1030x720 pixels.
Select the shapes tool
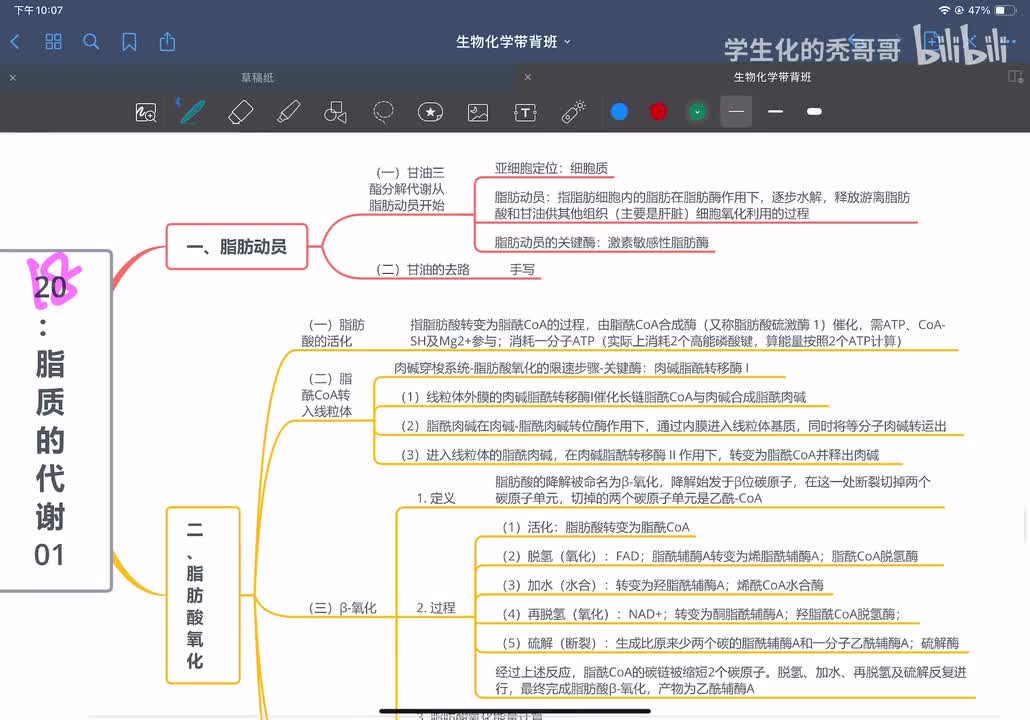pos(336,112)
